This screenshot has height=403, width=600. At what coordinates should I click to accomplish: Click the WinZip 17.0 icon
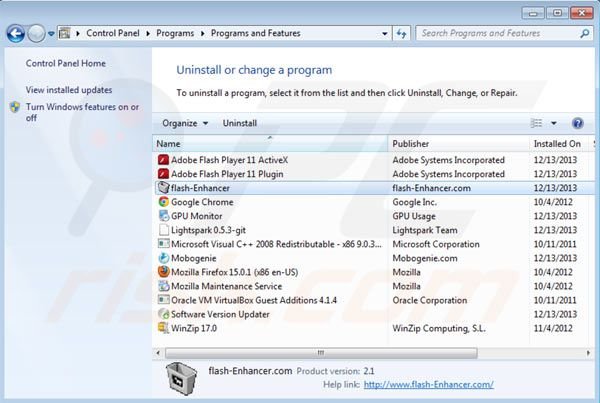[163, 328]
